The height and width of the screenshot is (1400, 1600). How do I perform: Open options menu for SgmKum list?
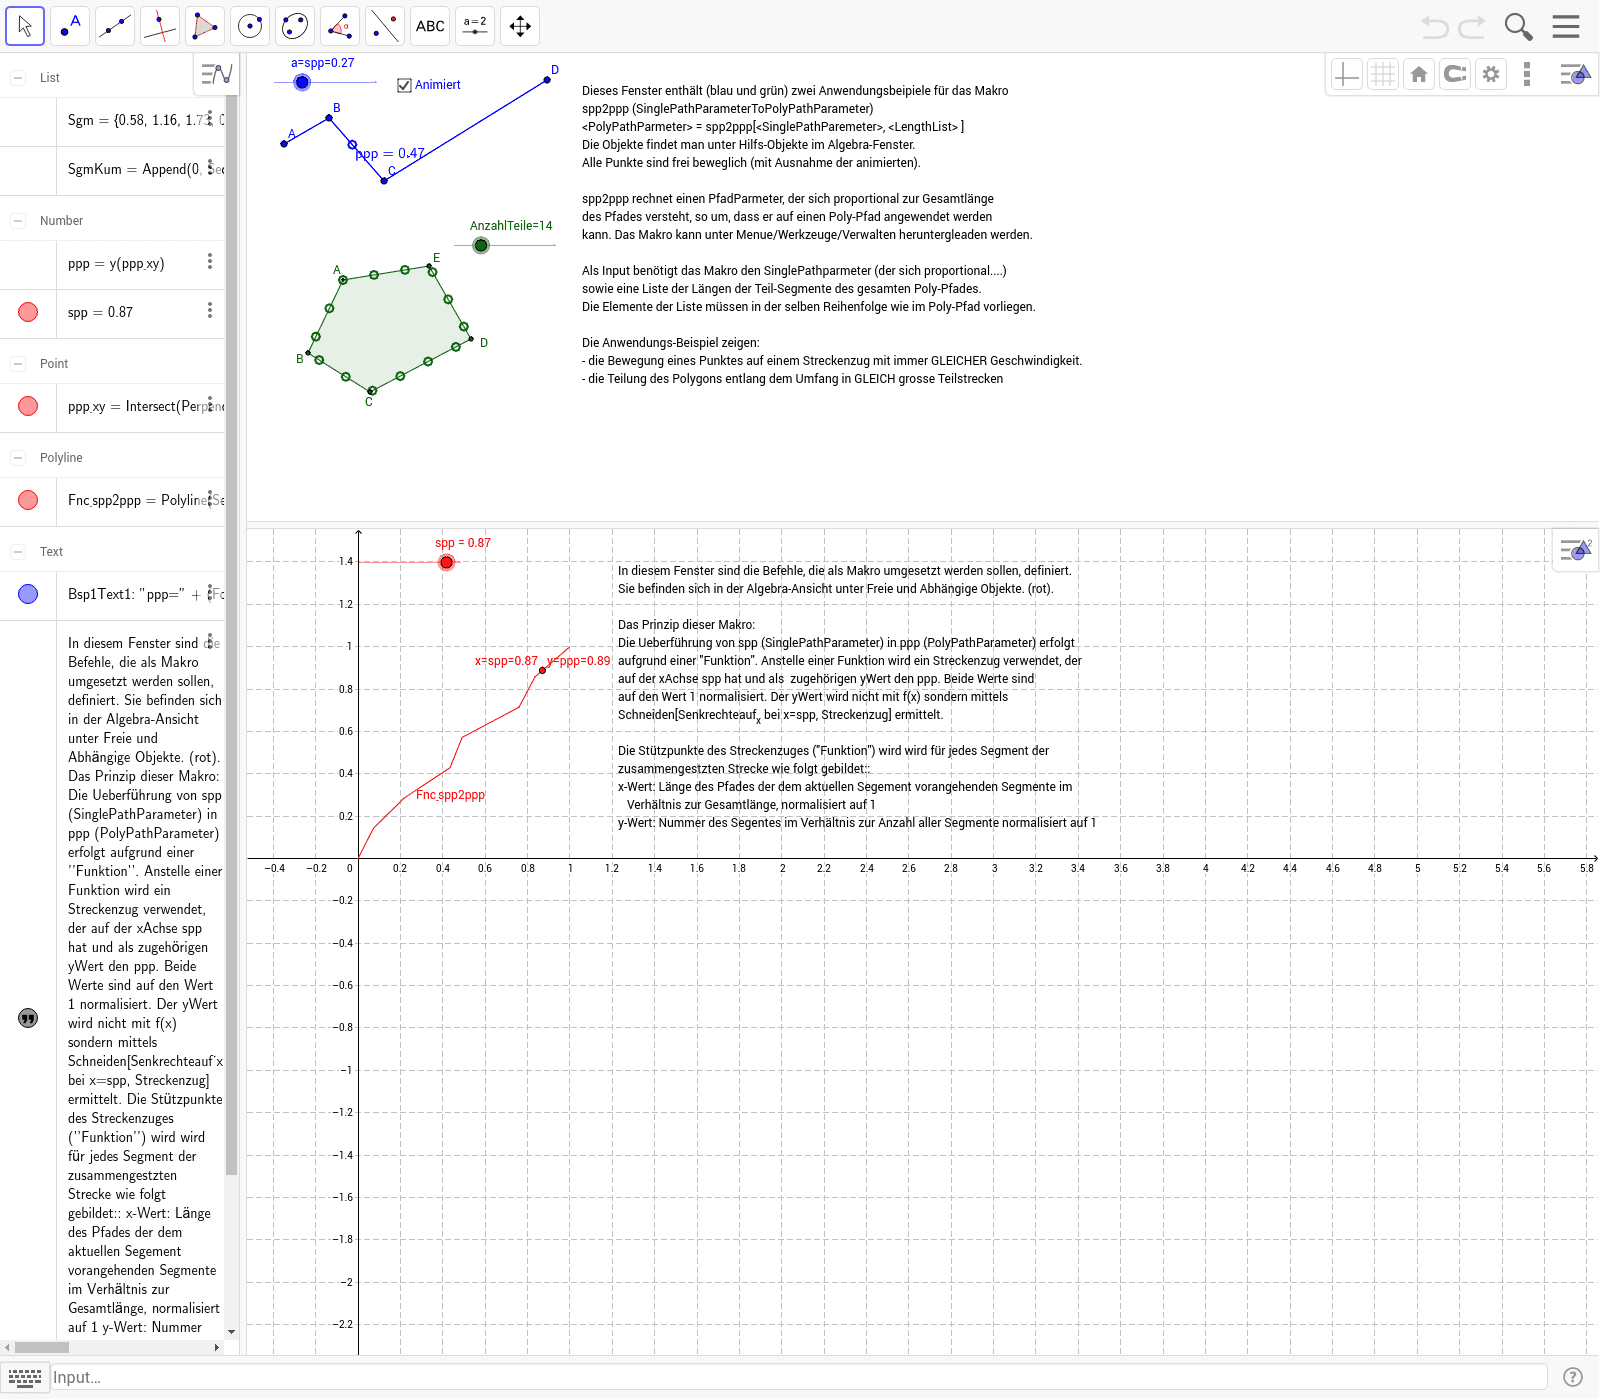pyautogui.click(x=210, y=167)
